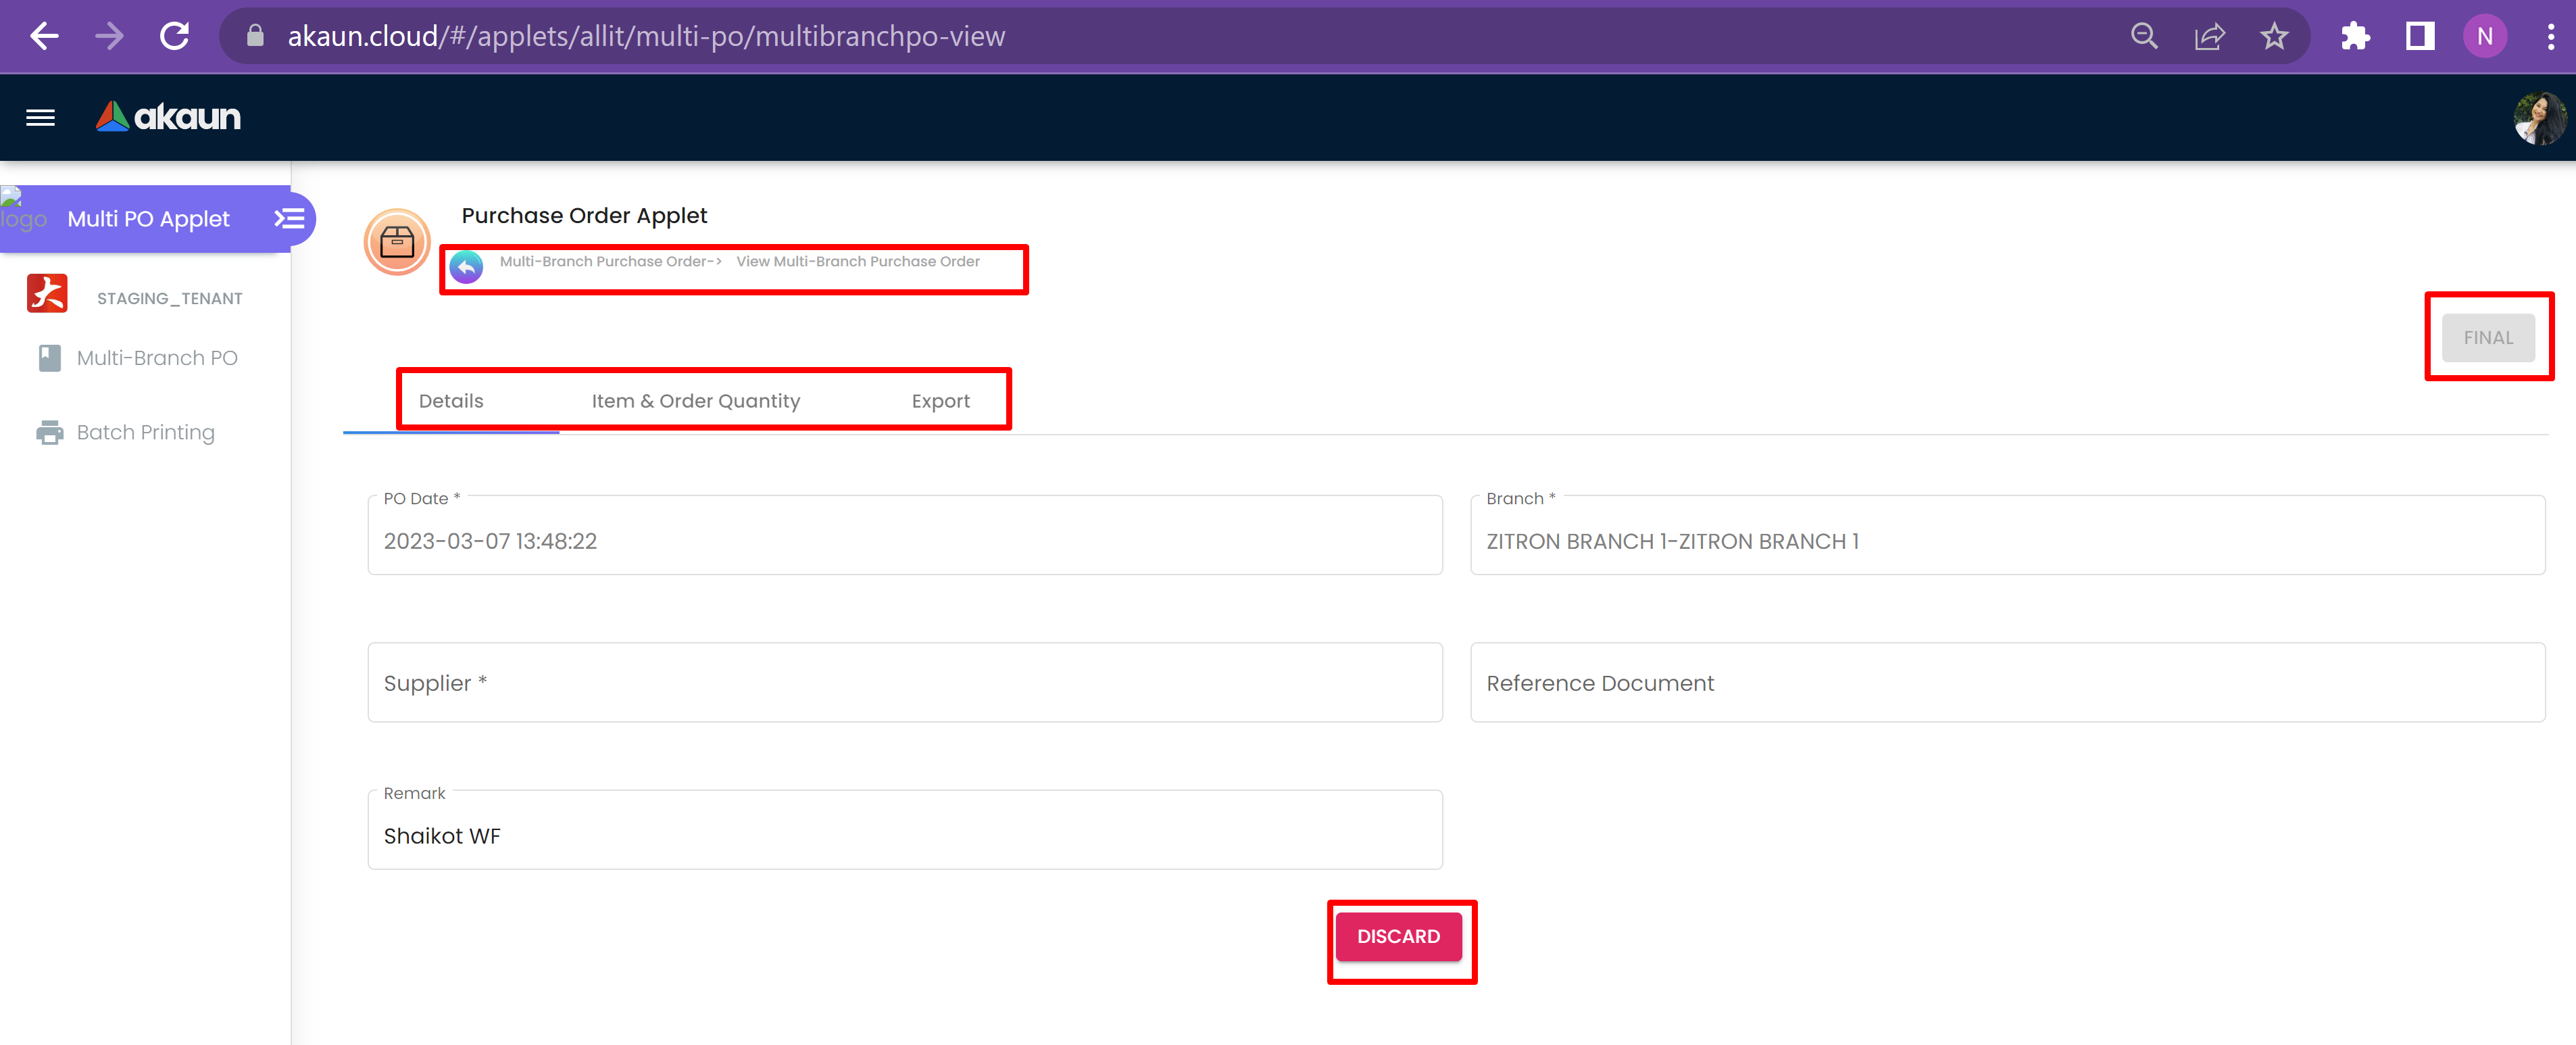Screen dimensions: 2576x1045
Task: Click the STAGING_TENANT red logo icon
Action: point(47,294)
